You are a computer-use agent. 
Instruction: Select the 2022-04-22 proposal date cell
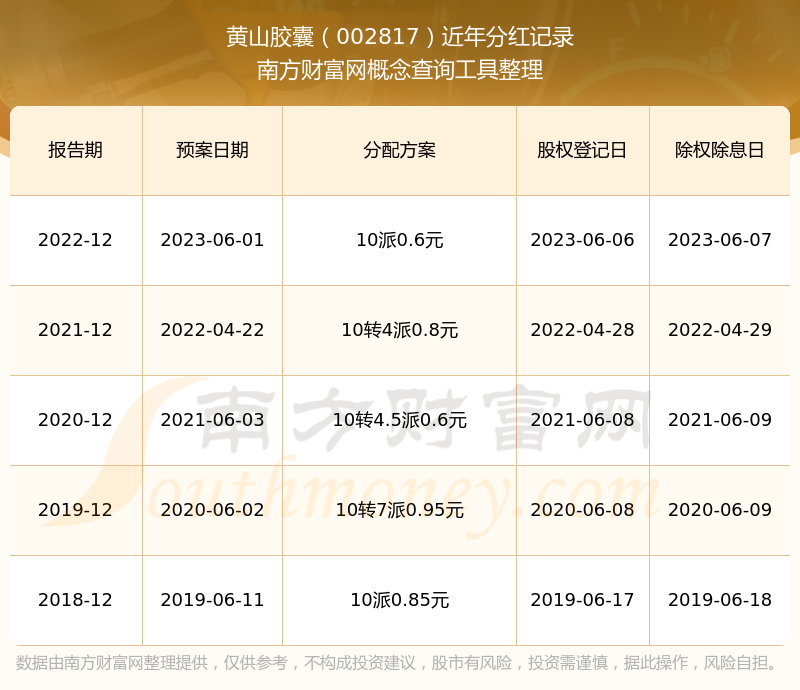pyautogui.click(x=212, y=330)
